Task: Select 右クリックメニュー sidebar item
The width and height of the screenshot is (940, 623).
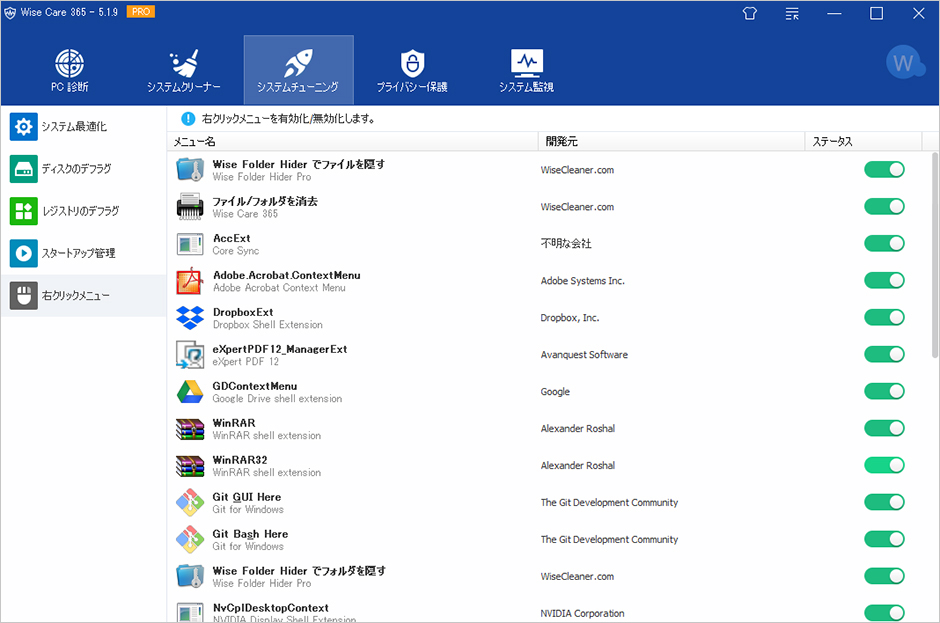Action: coord(83,296)
